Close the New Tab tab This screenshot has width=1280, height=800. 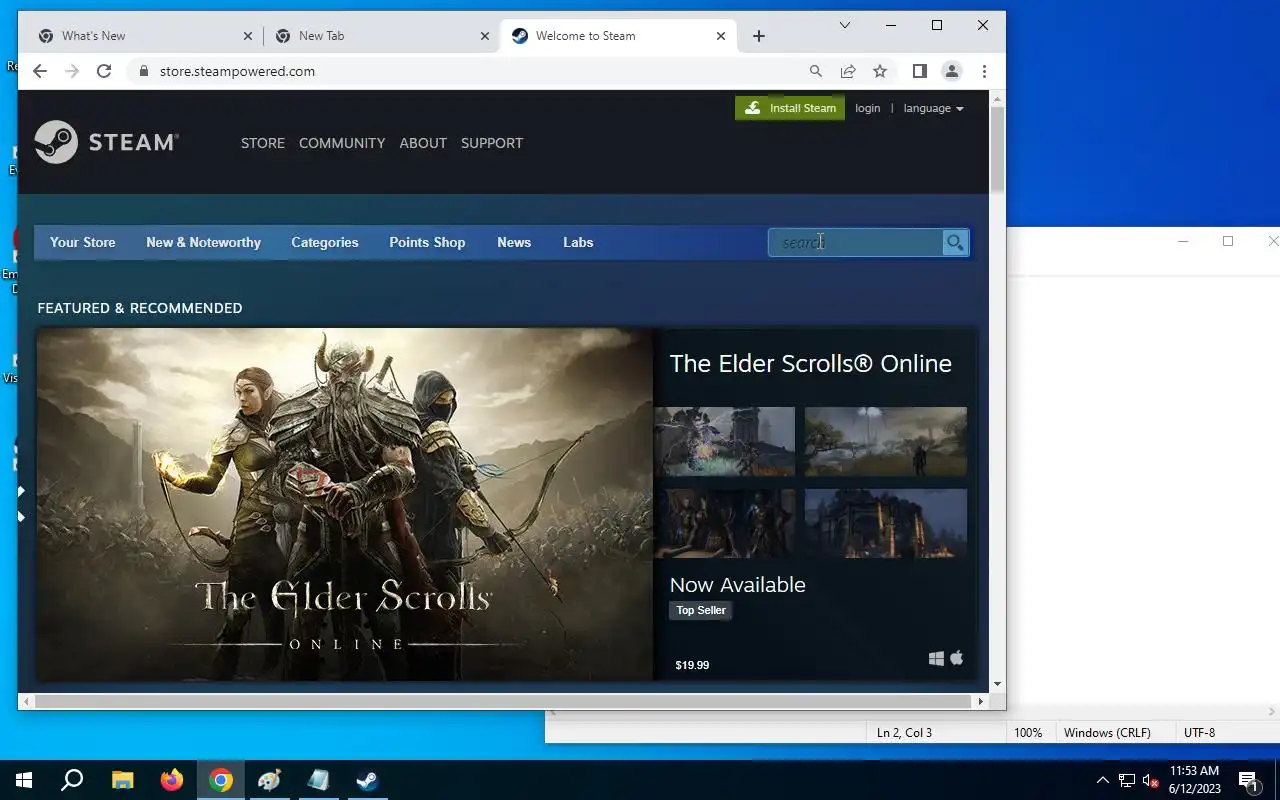click(x=485, y=36)
